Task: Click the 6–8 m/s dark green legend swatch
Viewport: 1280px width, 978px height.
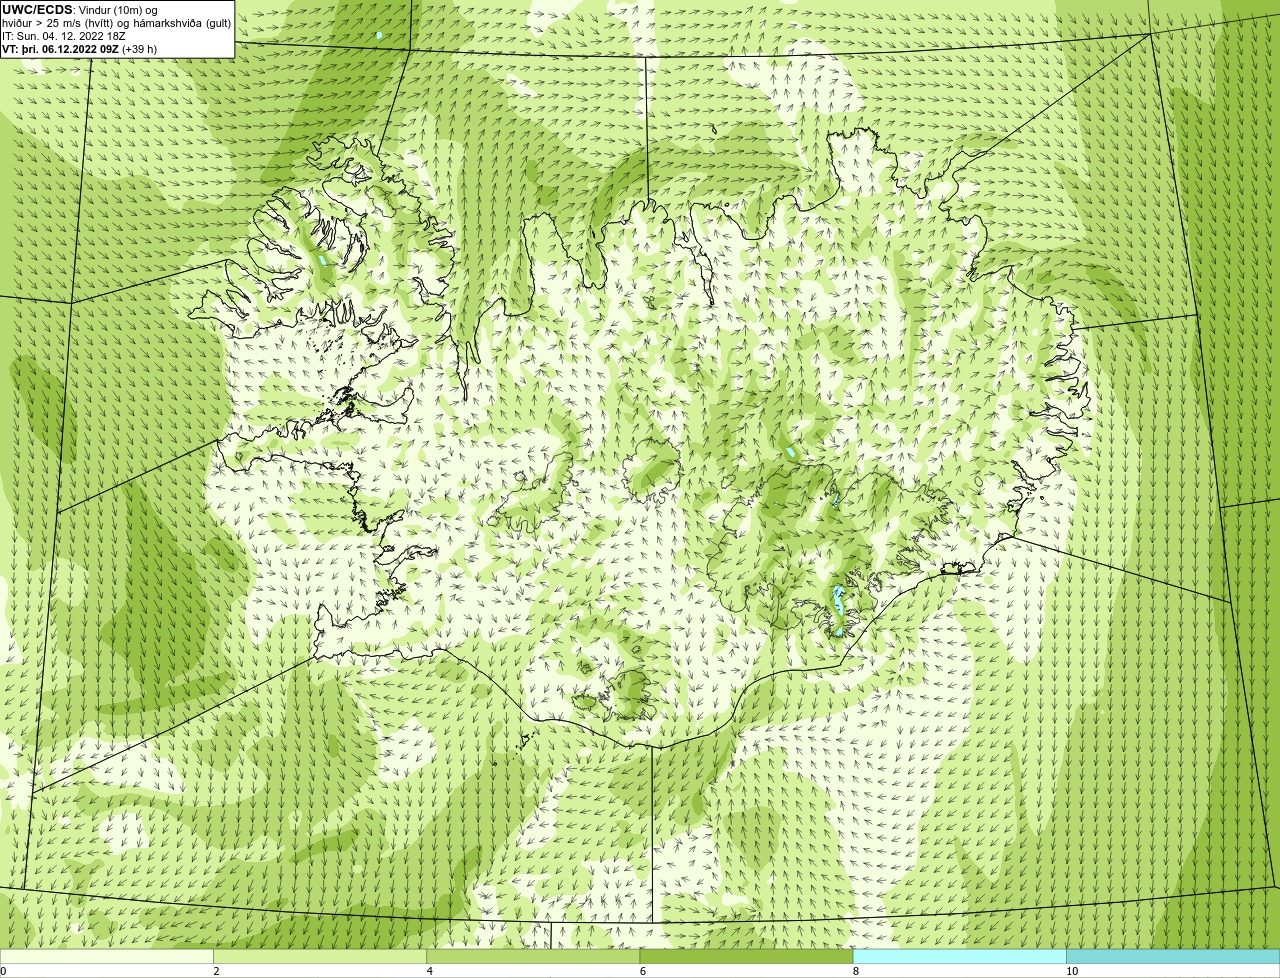Action: (x=746, y=956)
